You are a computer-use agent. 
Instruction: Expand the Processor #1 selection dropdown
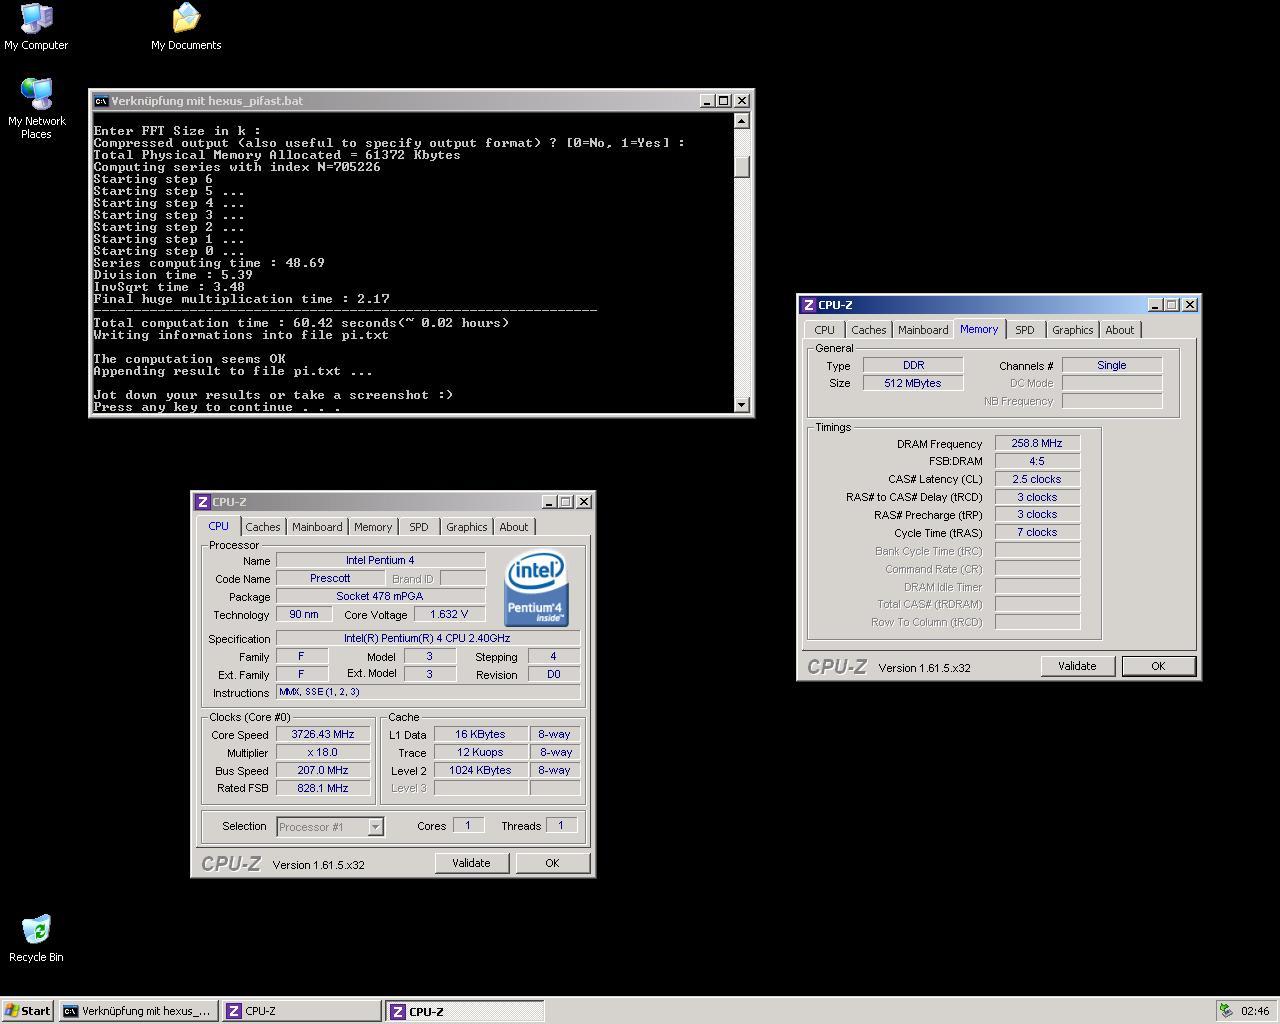click(x=375, y=827)
